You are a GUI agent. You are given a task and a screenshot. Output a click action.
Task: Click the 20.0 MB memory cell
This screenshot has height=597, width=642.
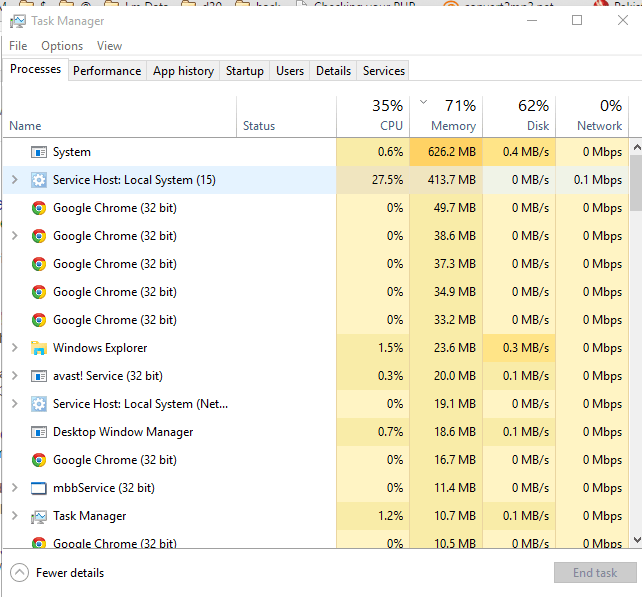(446, 376)
